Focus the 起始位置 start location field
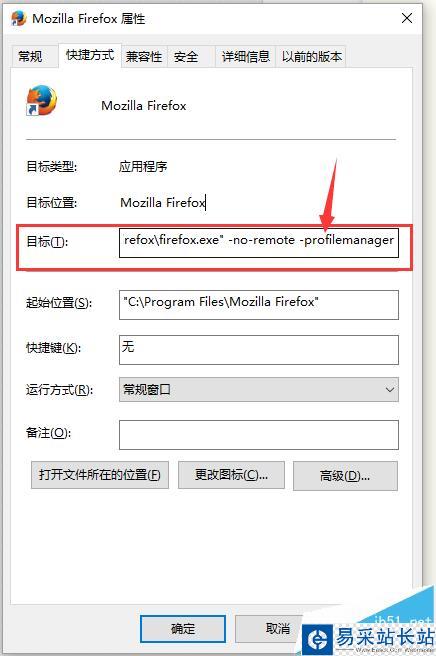The image size is (436, 656). click(259, 305)
